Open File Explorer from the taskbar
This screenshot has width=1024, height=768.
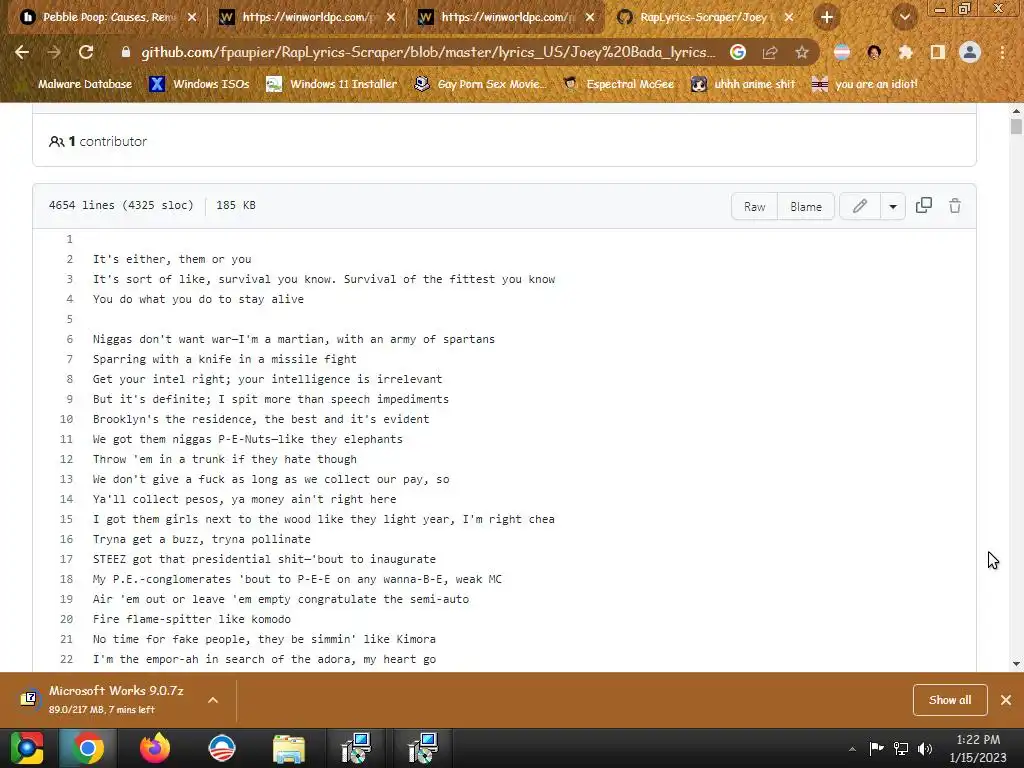[x=289, y=748]
